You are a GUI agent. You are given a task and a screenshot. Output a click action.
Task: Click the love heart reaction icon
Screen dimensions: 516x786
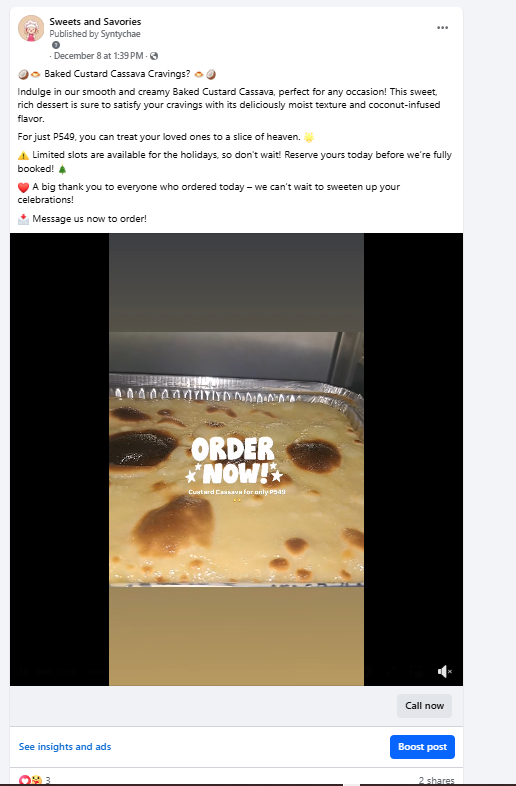(x=25, y=780)
